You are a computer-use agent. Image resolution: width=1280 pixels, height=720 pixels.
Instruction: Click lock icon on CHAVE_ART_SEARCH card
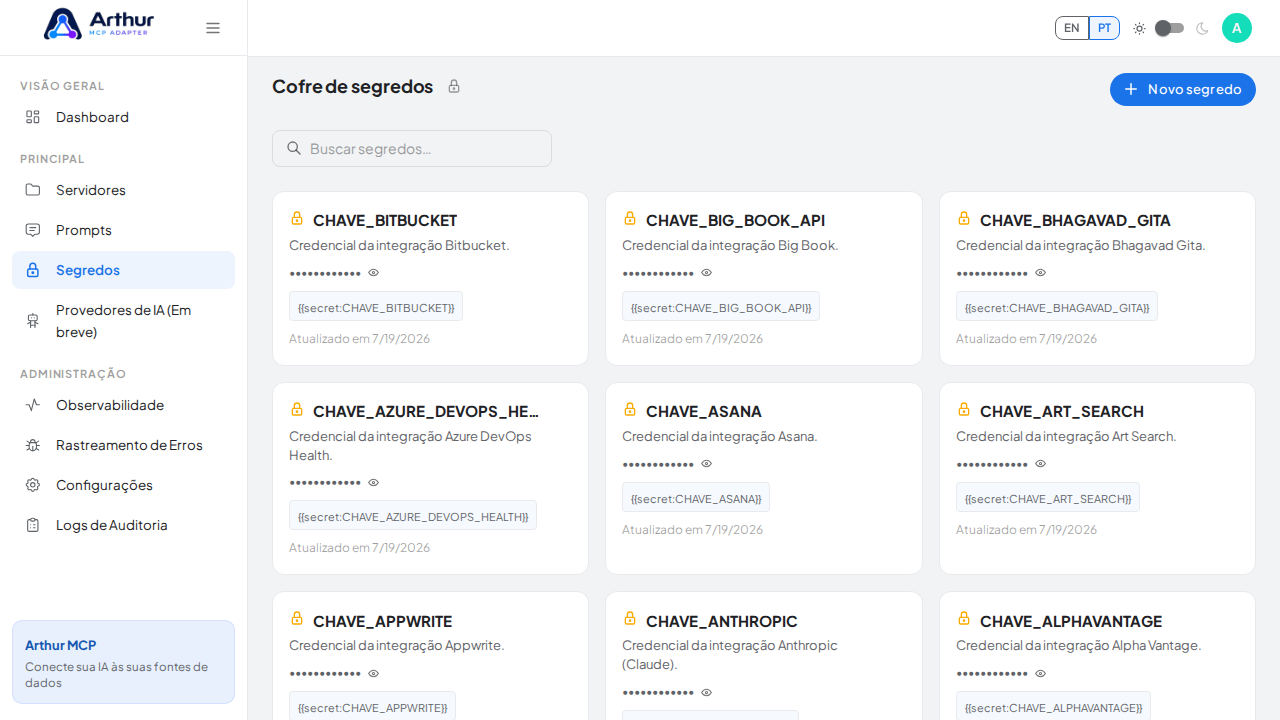964,409
